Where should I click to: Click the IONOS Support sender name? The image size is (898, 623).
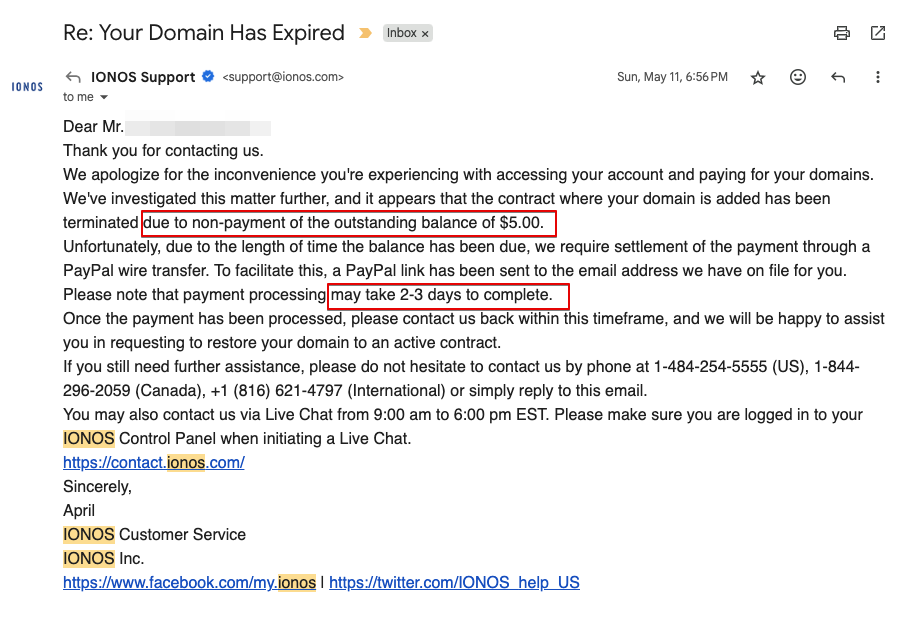(143, 77)
